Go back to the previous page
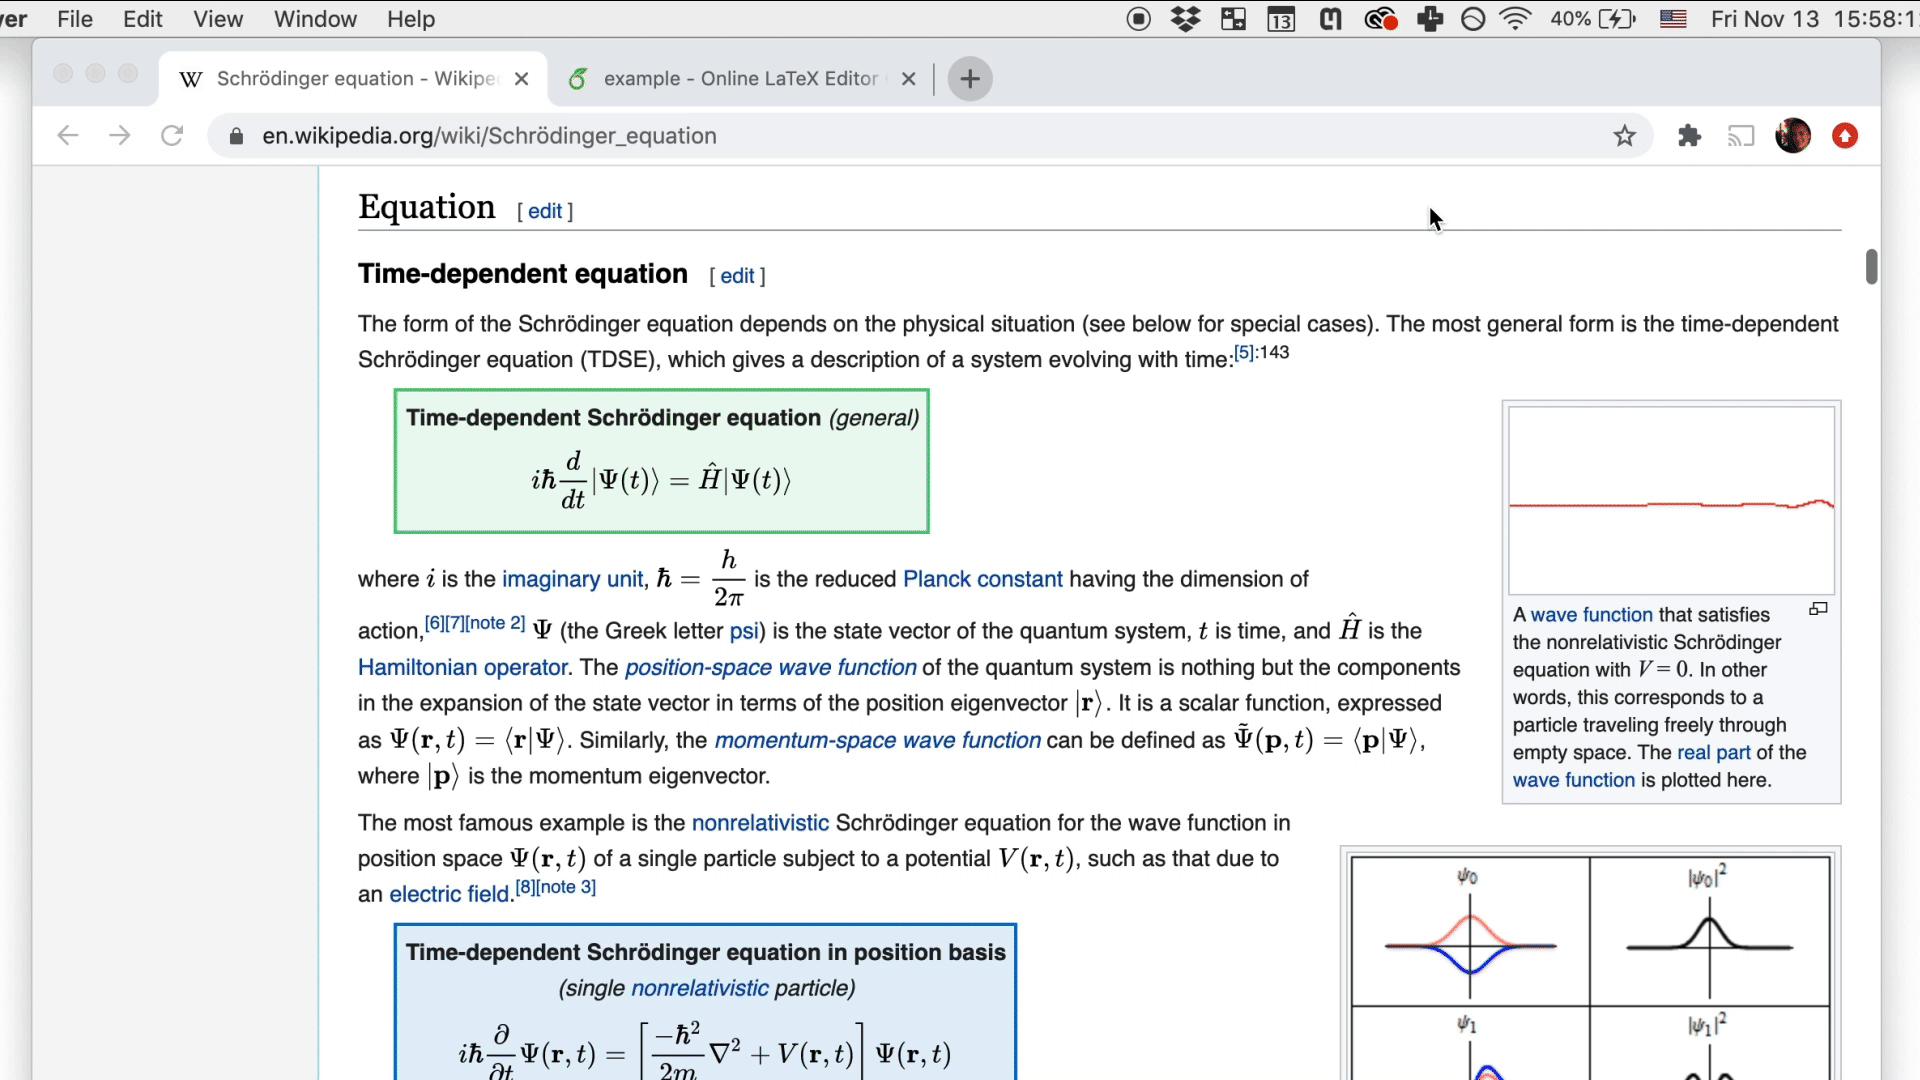1920x1080 pixels. (x=68, y=136)
